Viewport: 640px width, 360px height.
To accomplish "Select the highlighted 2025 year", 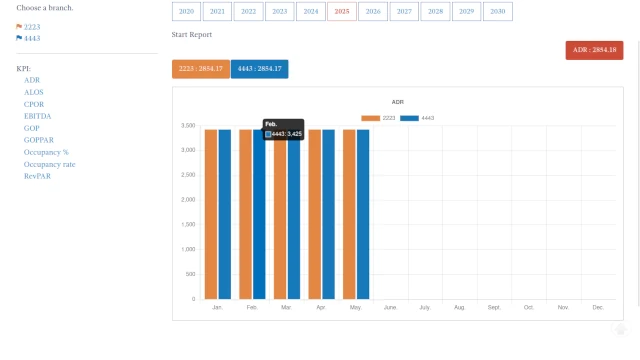I will tap(342, 11).
